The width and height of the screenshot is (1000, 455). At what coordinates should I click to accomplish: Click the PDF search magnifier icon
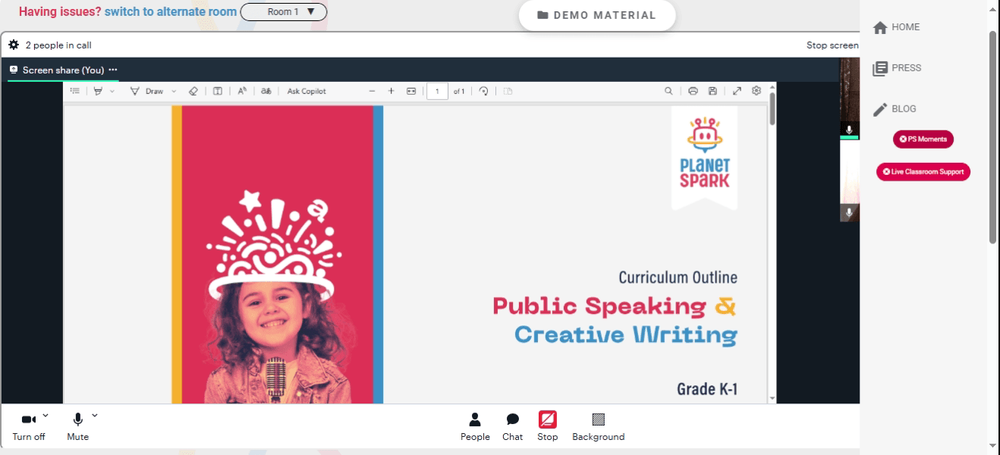(x=668, y=91)
